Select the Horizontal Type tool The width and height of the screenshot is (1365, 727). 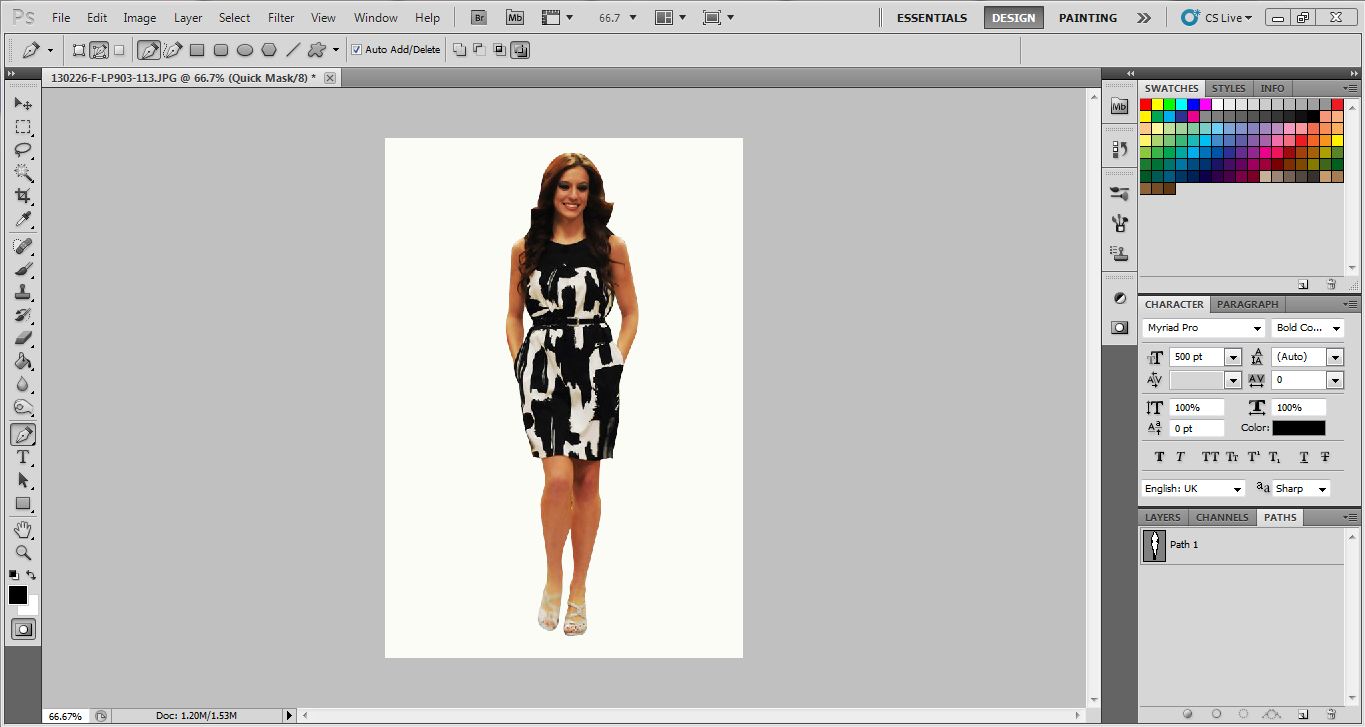pos(23,457)
